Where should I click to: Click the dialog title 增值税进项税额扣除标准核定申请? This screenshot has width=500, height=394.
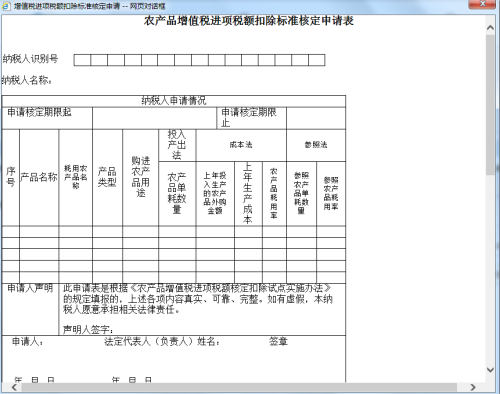pos(89,6)
